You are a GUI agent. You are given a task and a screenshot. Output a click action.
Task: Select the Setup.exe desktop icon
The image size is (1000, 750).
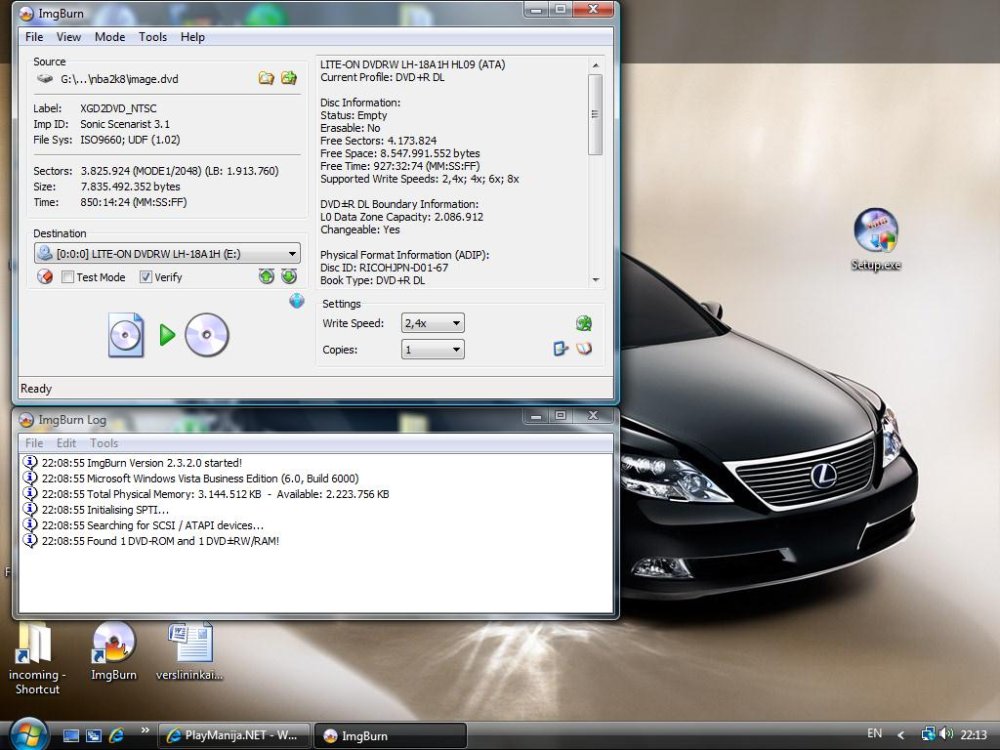[876, 239]
